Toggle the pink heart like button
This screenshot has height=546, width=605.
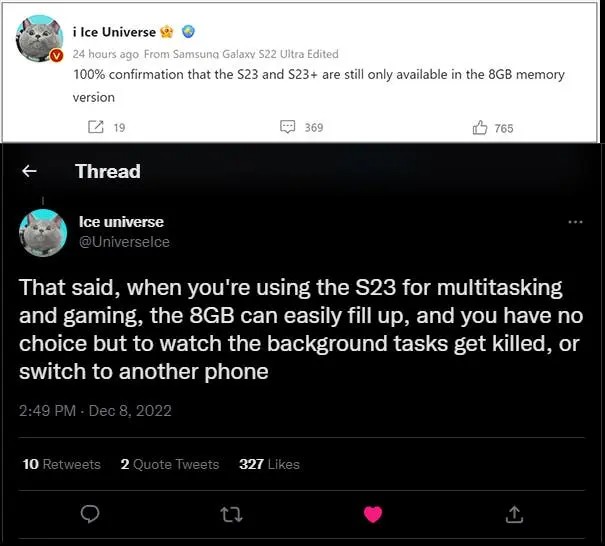(372, 514)
